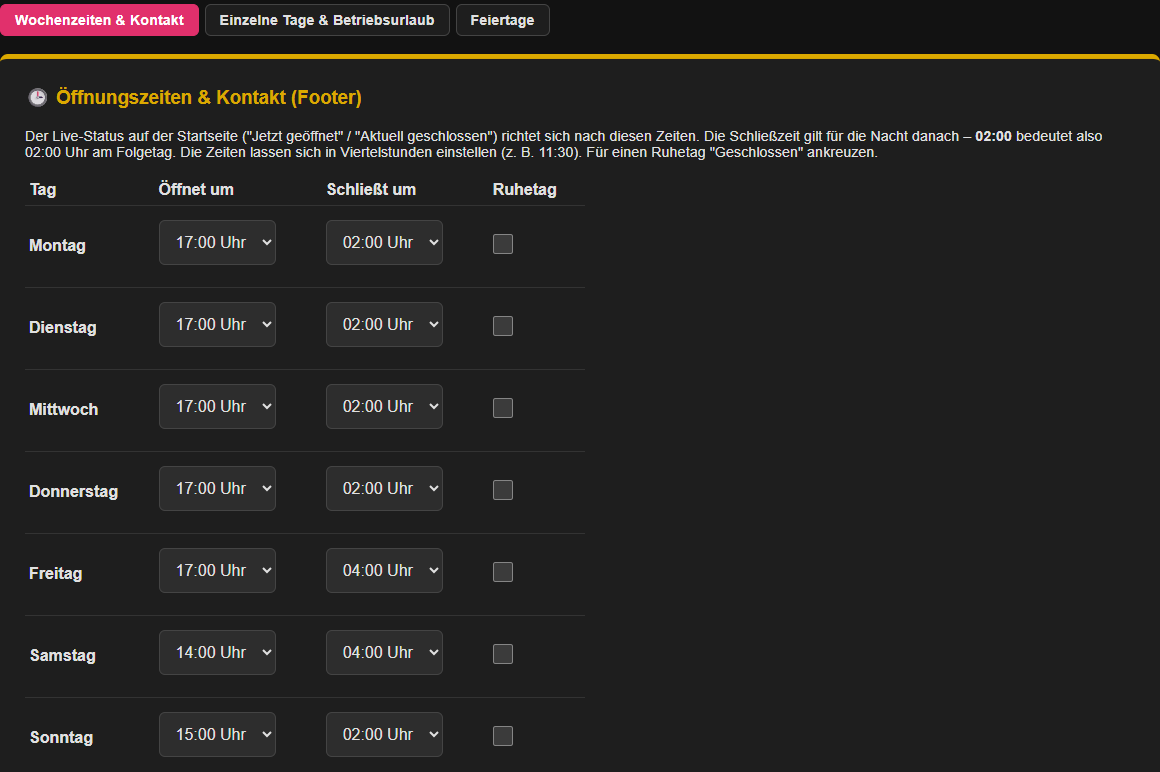Click the 'Samstag' row label

(x=63, y=656)
